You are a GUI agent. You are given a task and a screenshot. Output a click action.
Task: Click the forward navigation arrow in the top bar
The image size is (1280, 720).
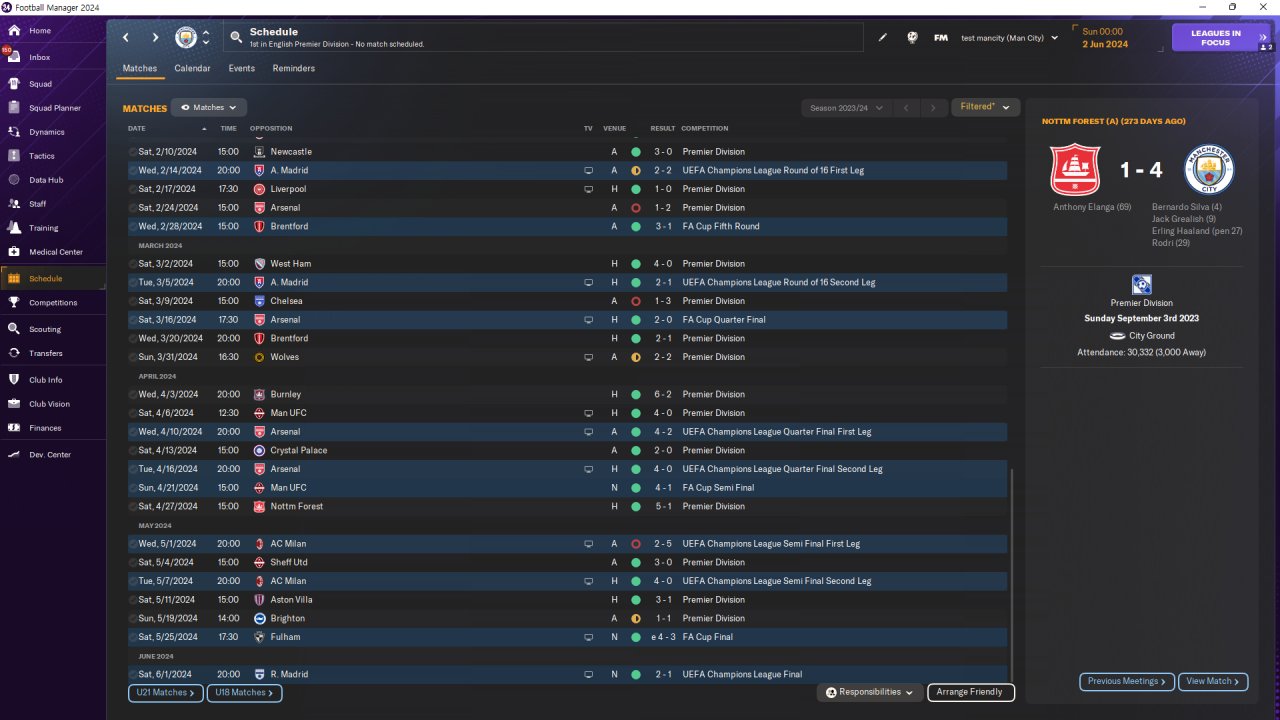155,38
